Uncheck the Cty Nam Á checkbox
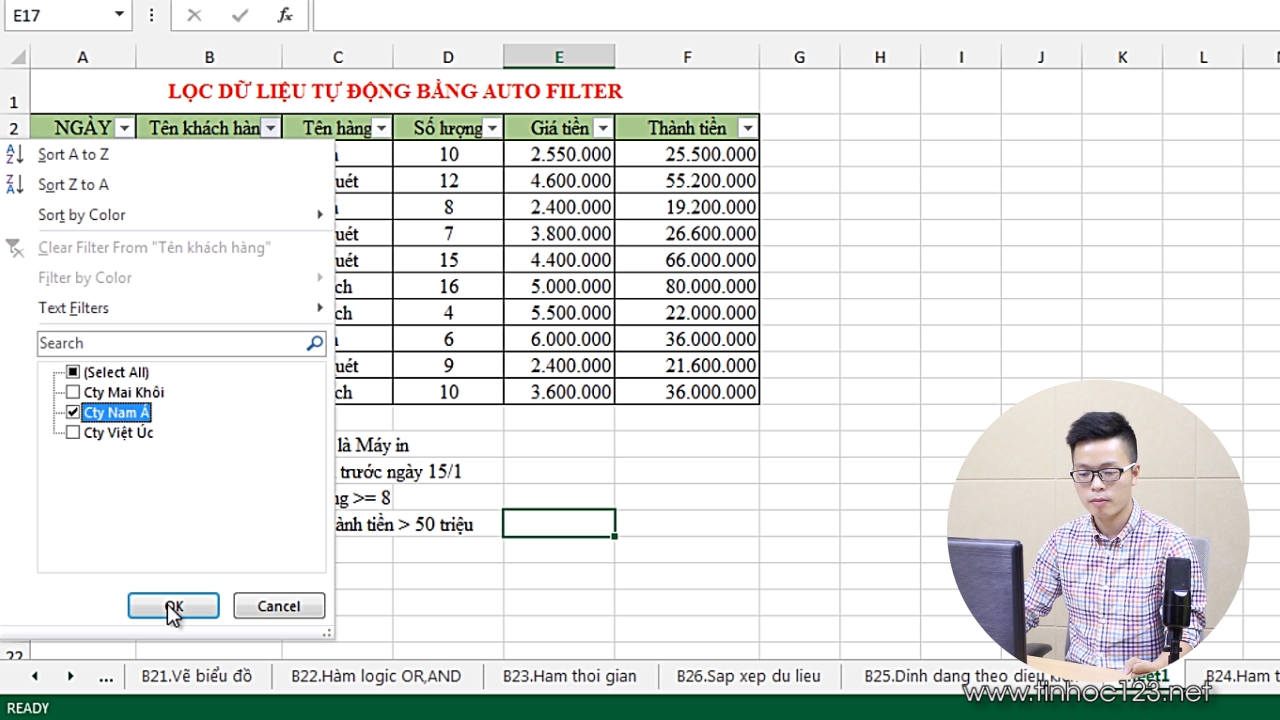The width and height of the screenshot is (1280, 720). [x=73, y=412]
